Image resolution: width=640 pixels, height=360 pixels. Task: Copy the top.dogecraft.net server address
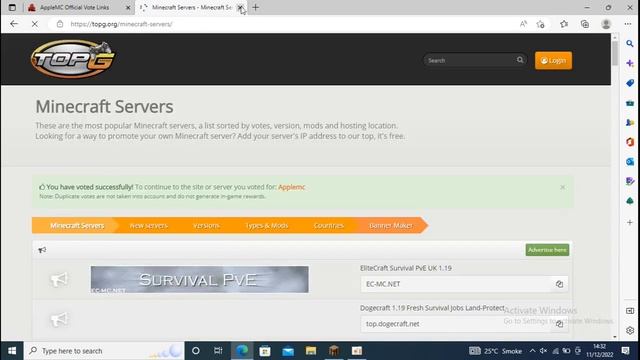559,324
